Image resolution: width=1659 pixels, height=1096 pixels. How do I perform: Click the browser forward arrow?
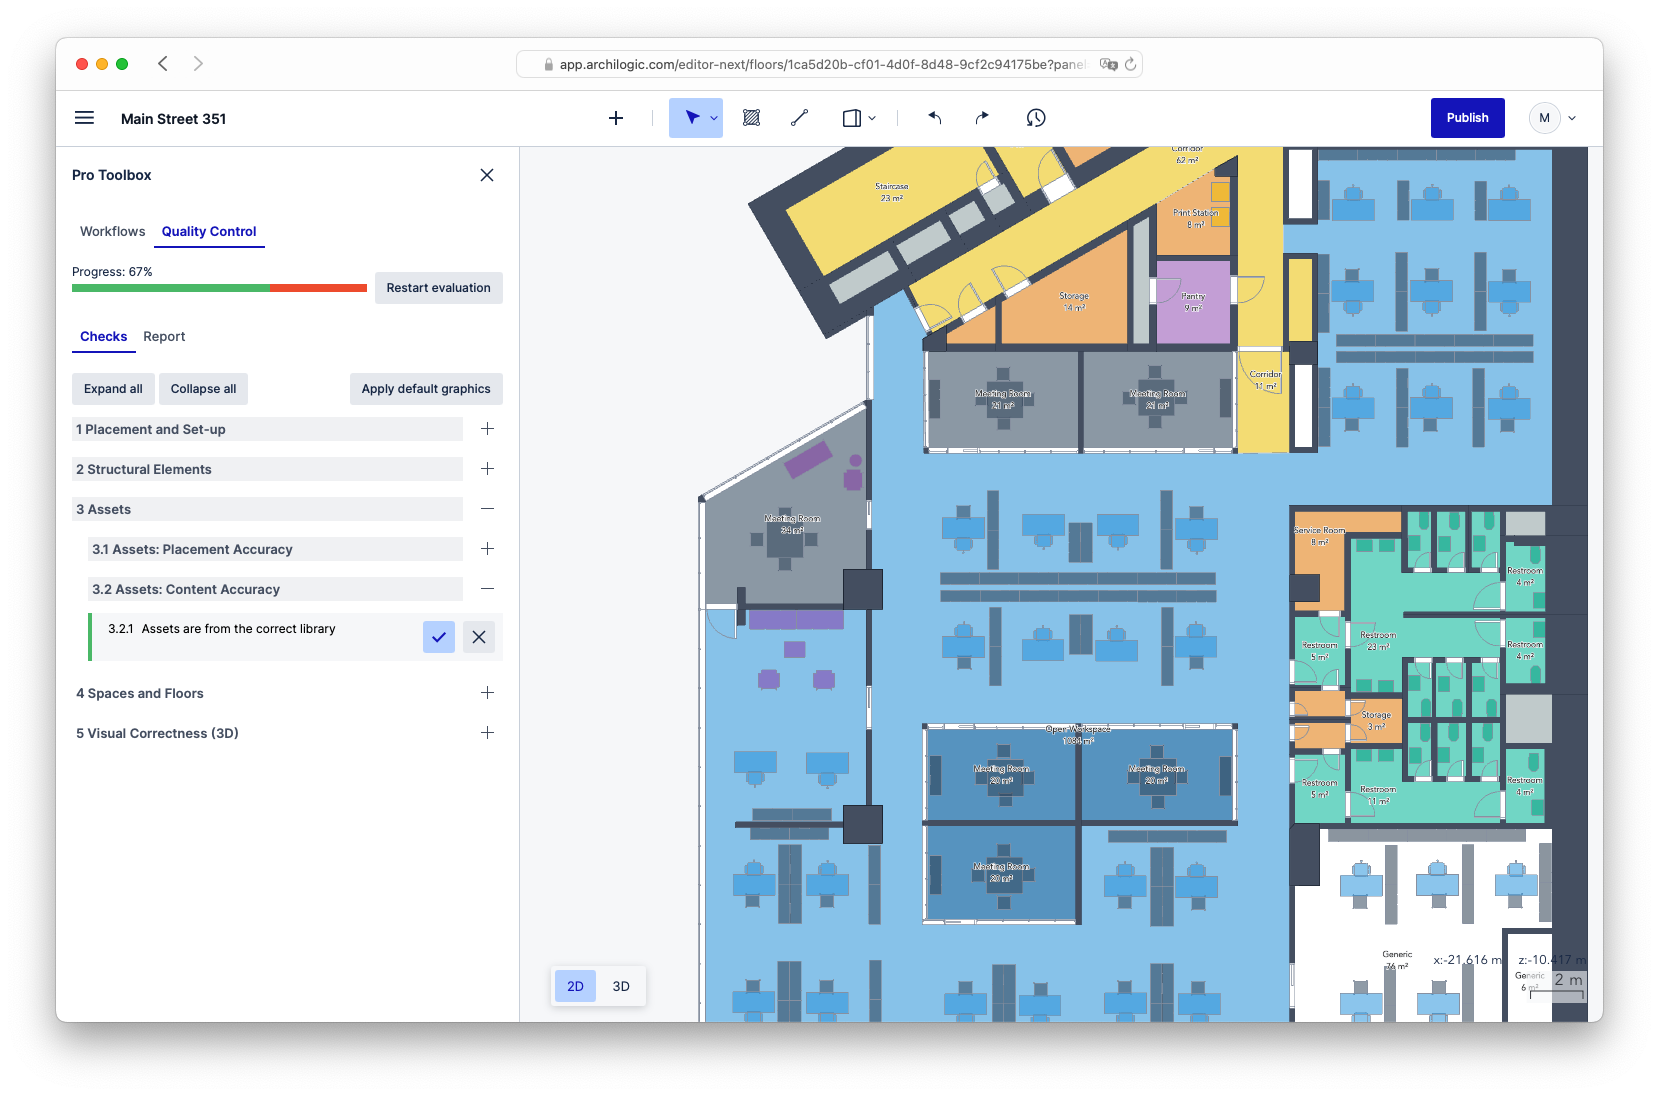coord(198,64)
